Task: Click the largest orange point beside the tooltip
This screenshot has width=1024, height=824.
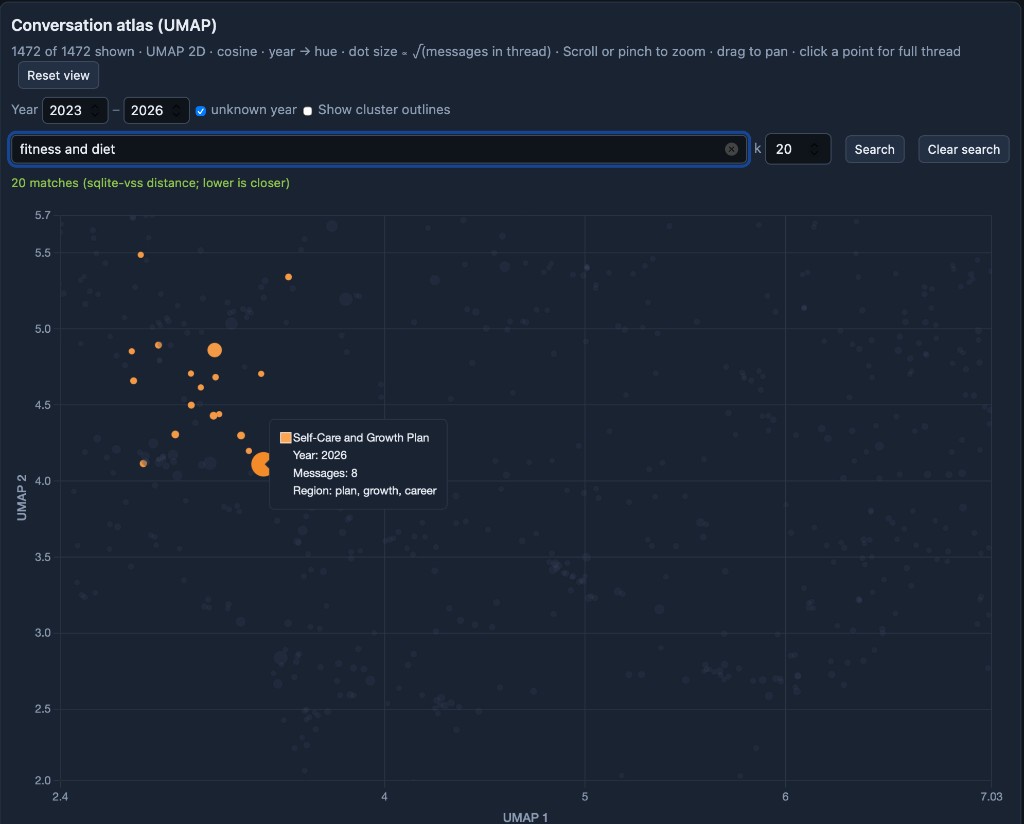Action: (x=262, y=464)
